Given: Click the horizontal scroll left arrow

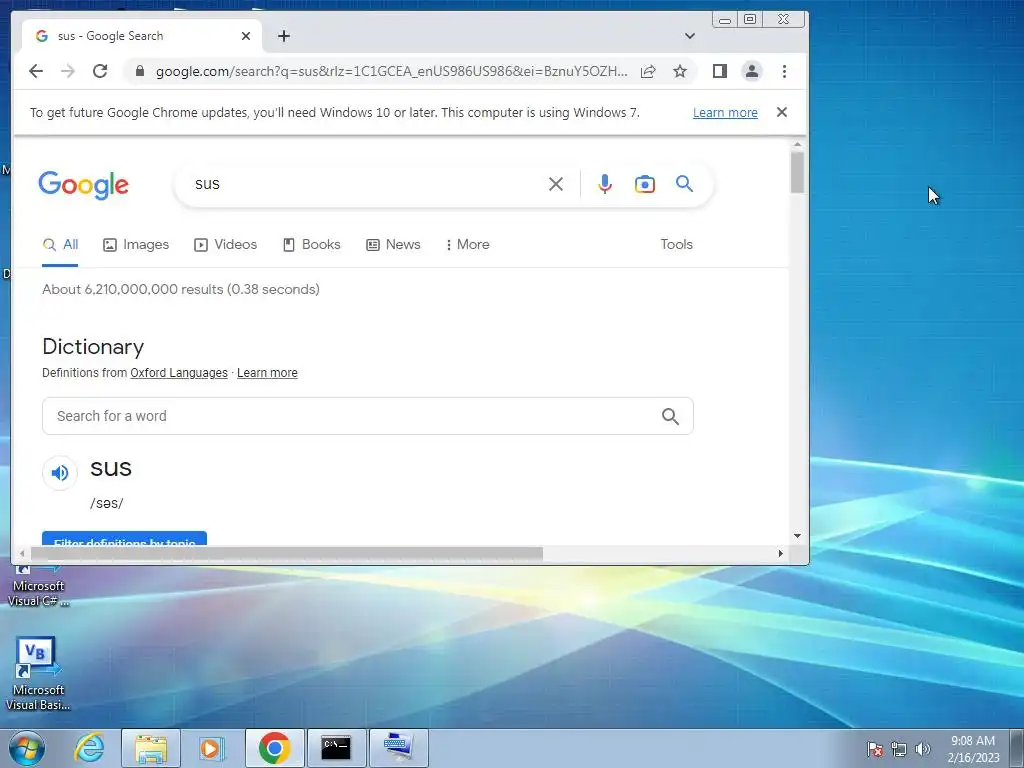Looking at the screenshot, I should [x=22, y=554].
